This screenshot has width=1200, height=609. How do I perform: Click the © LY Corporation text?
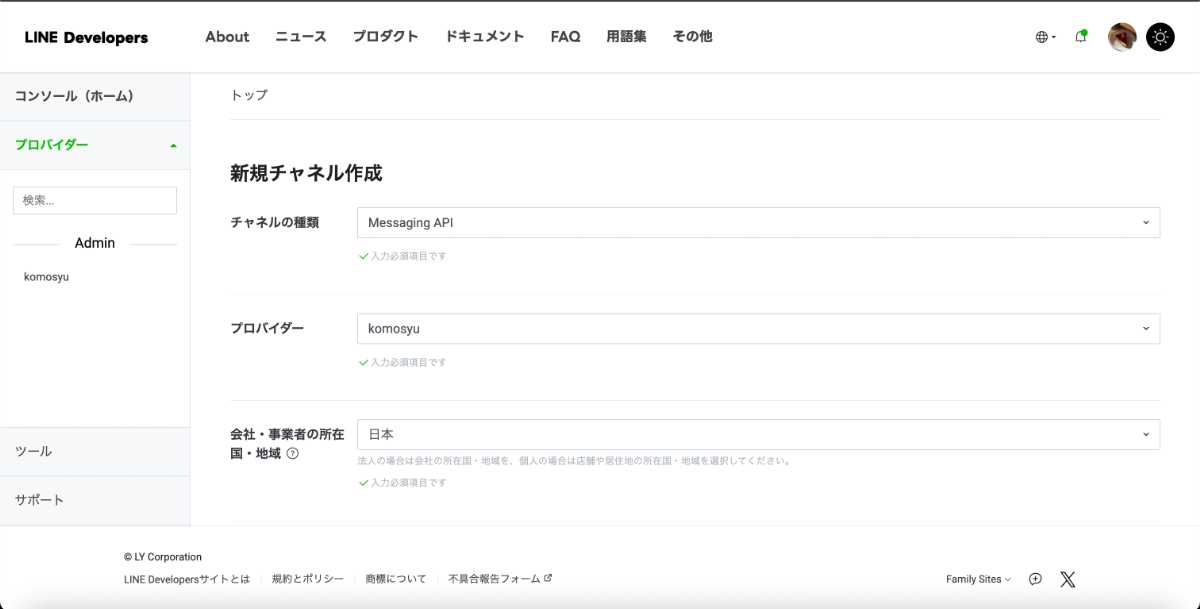[x=163, y=557]
